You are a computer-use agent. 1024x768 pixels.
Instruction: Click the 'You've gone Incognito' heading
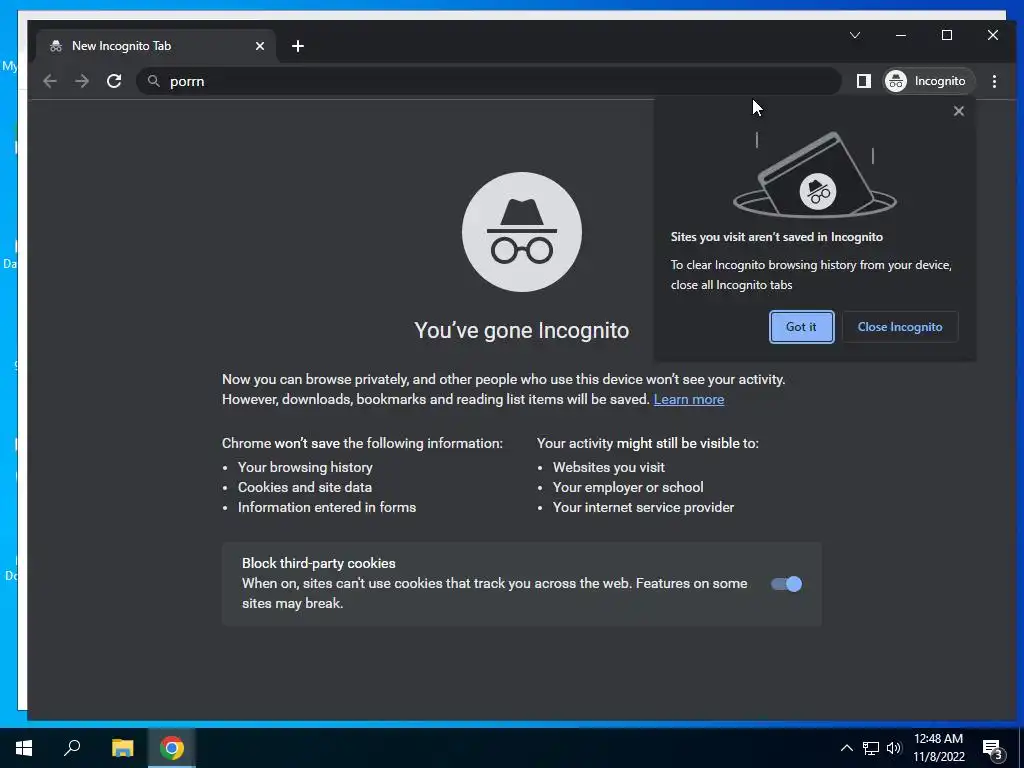[x=522, y=330]
